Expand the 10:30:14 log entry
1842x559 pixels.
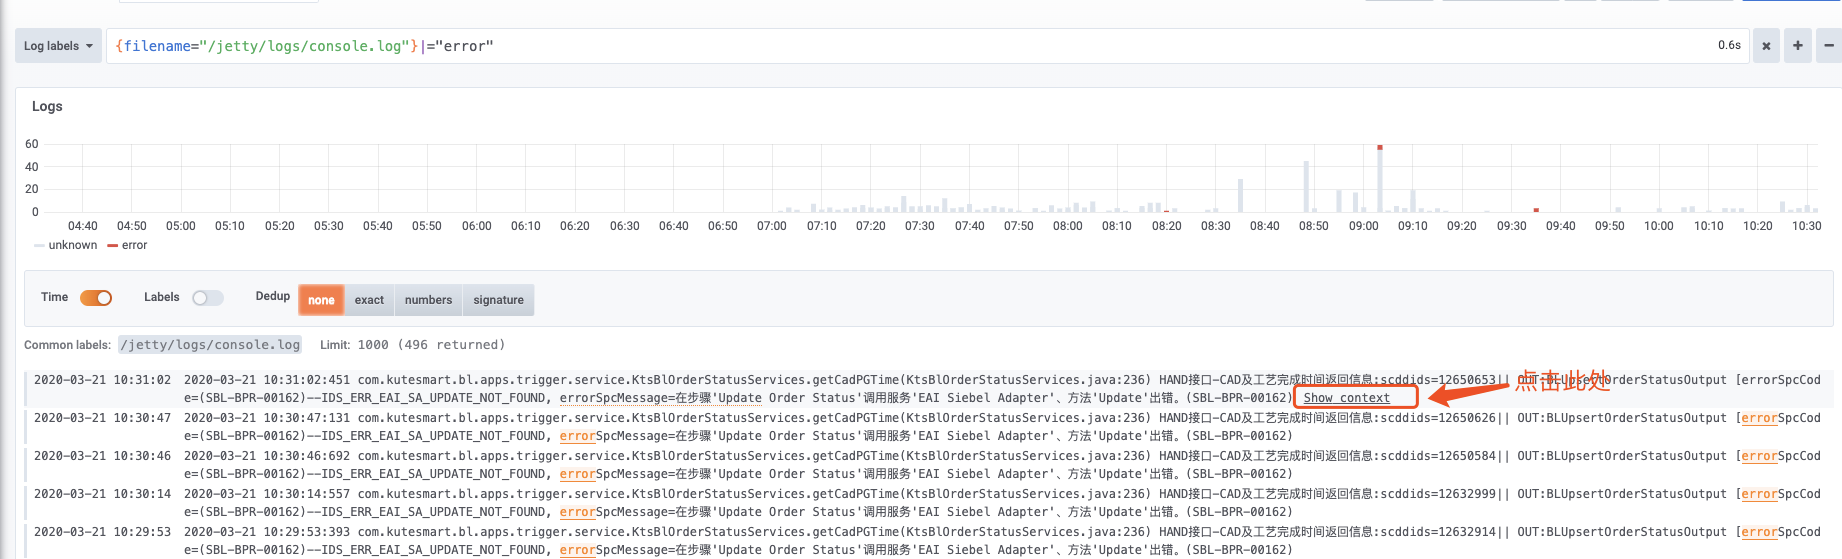(102, 494)
